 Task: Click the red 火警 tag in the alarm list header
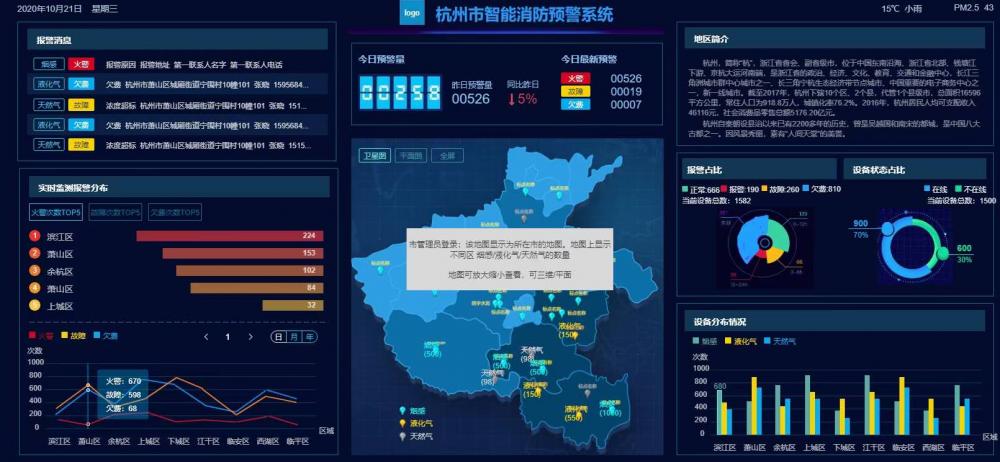click(x=80, y=64)
